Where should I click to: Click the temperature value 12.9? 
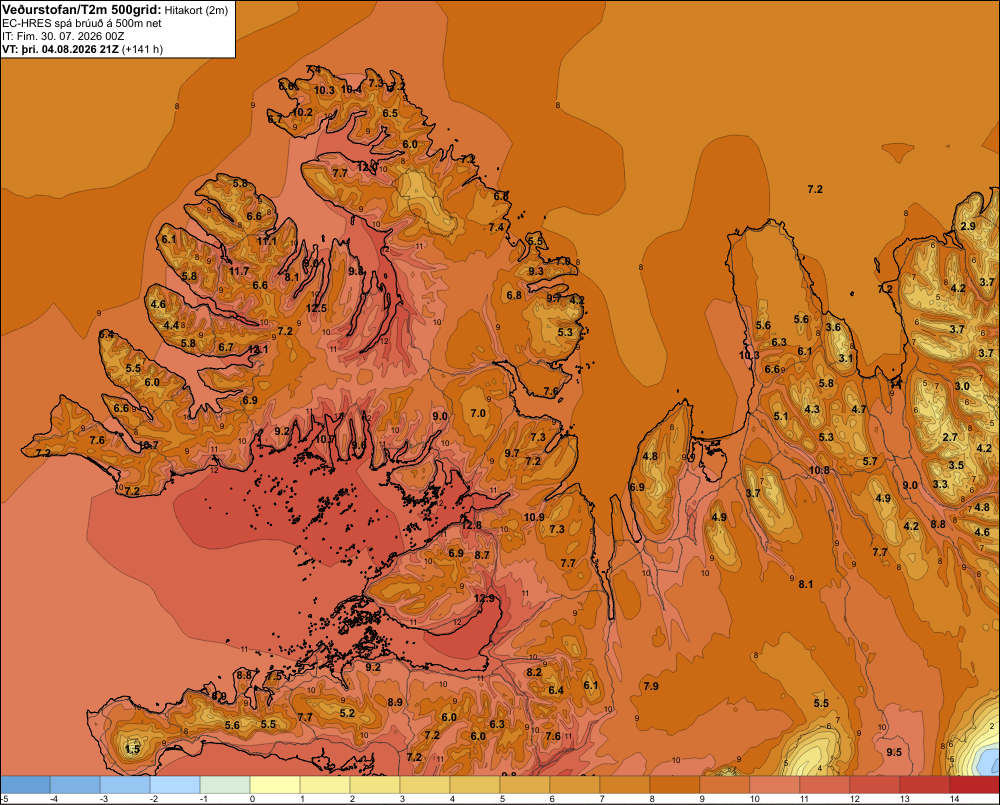click(x=484, y=598)
